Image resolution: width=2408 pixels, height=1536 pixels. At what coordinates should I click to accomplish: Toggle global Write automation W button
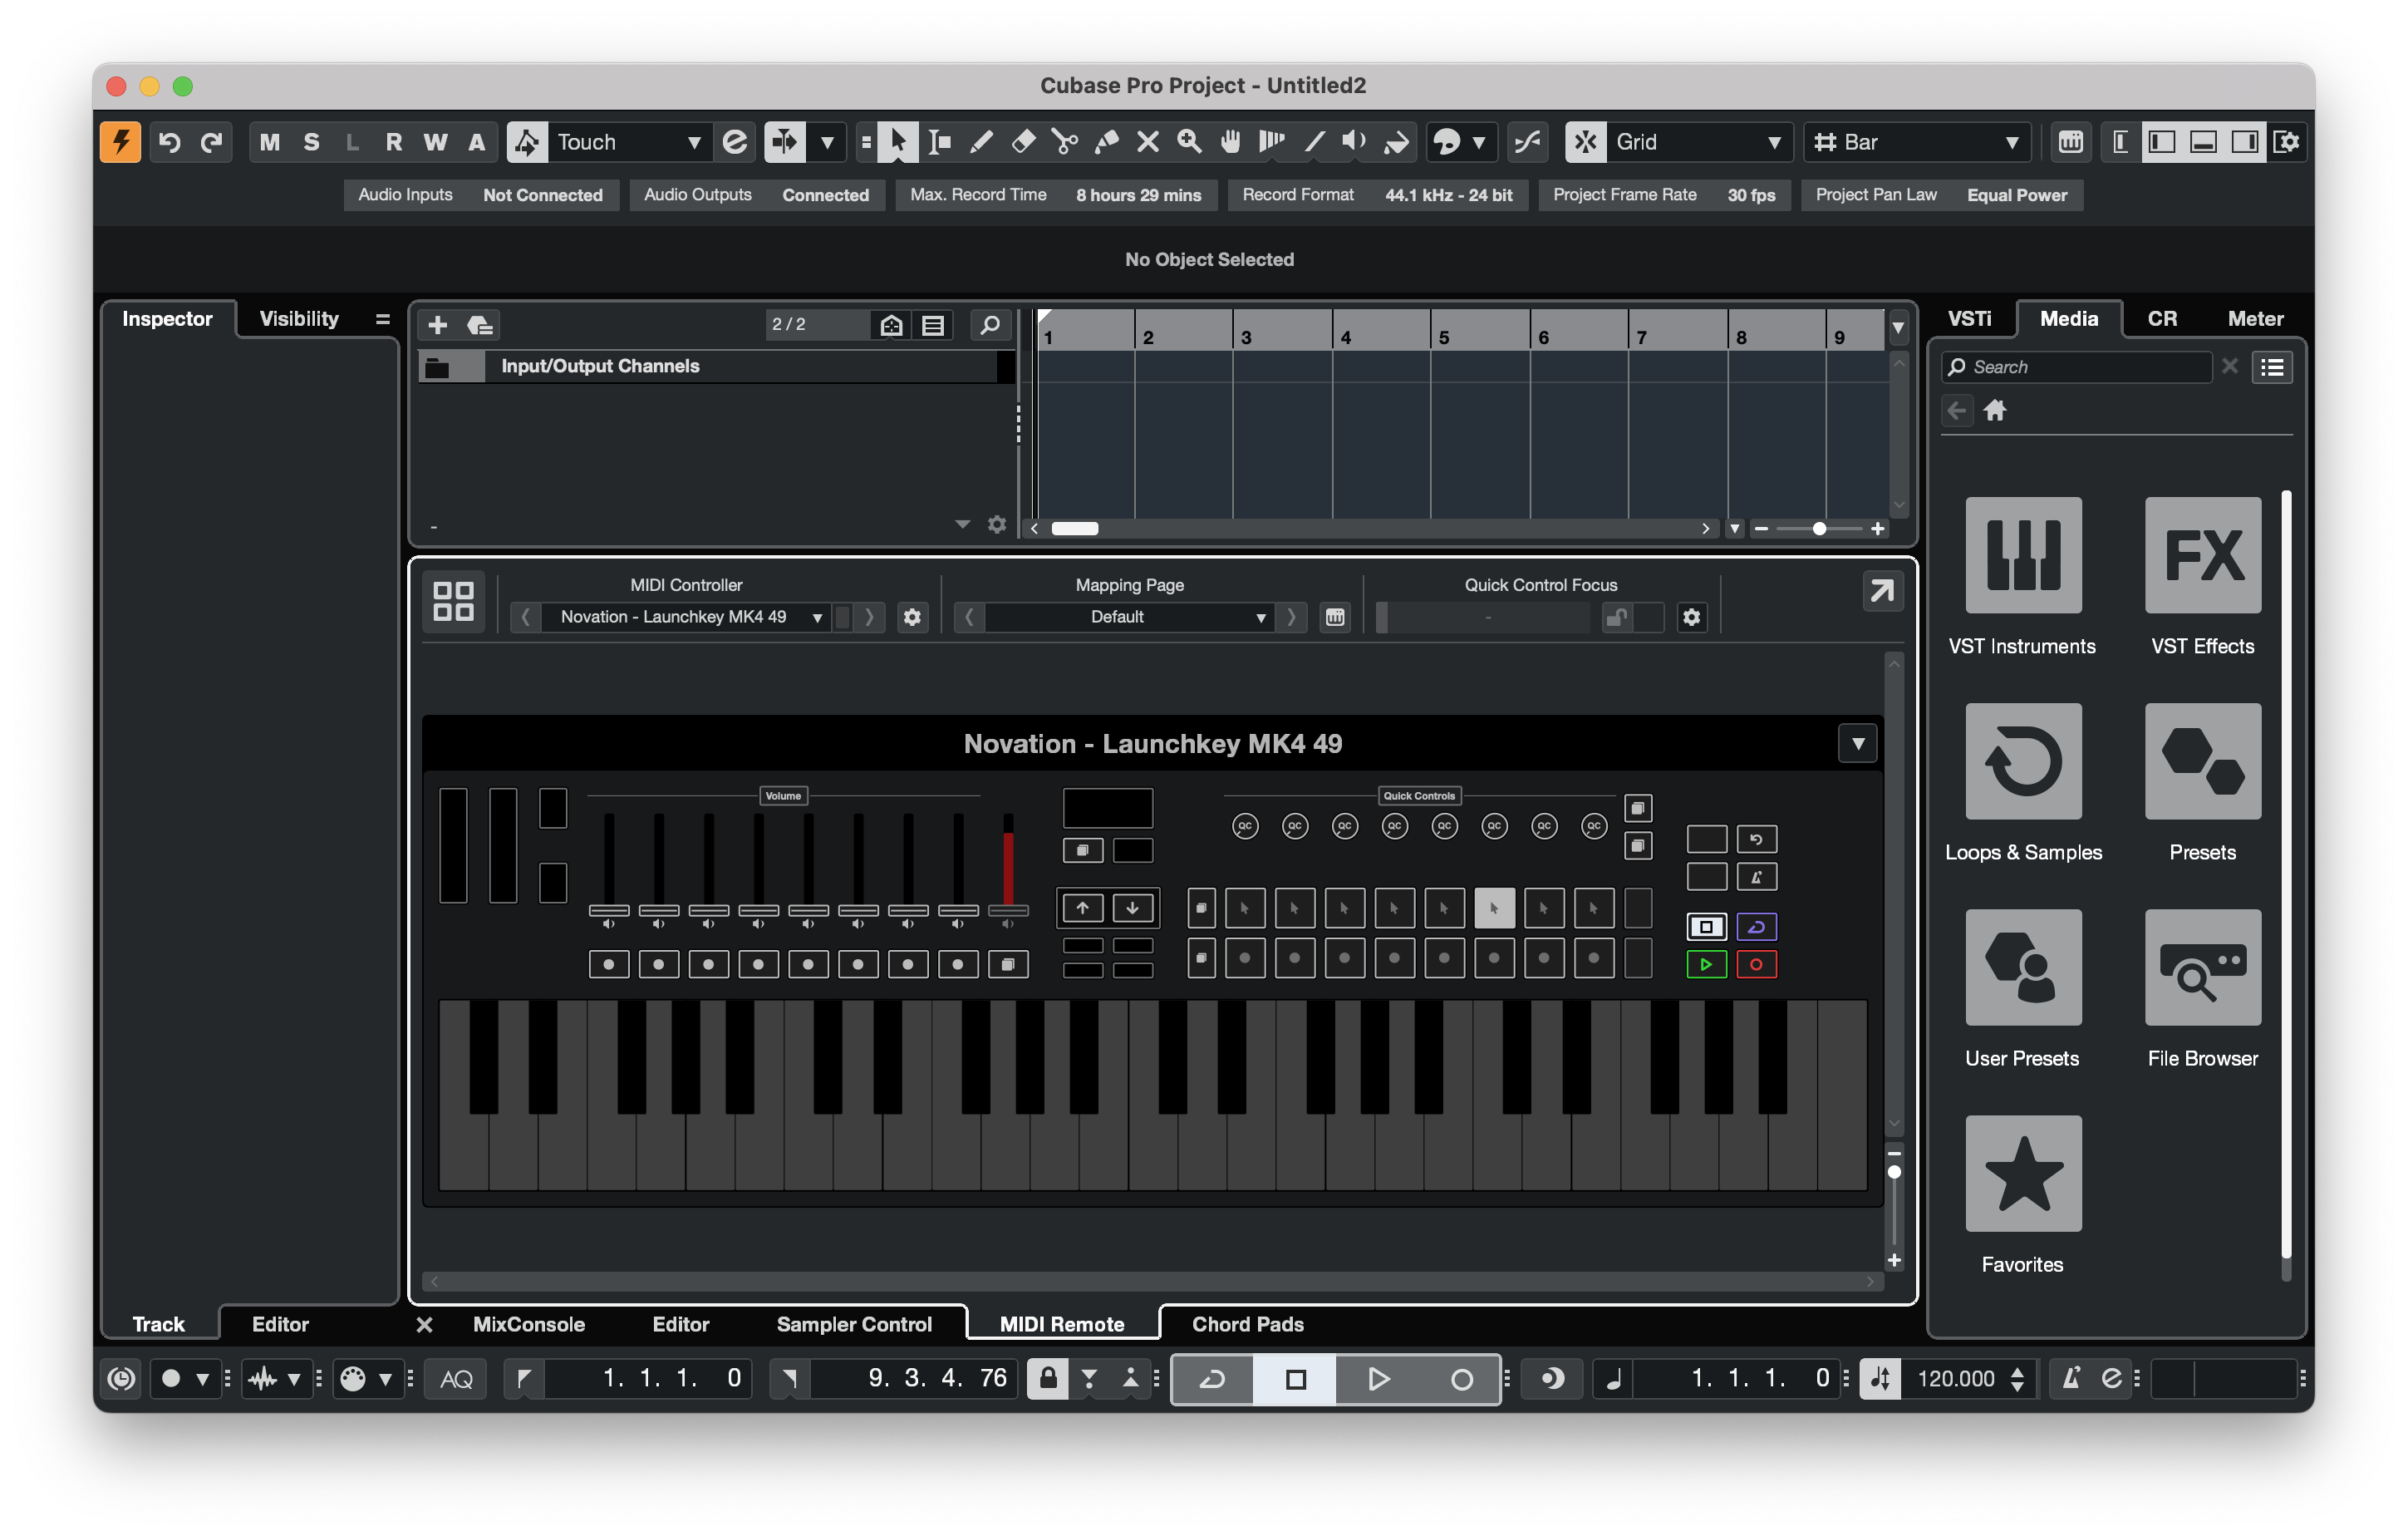click(435, 142)
